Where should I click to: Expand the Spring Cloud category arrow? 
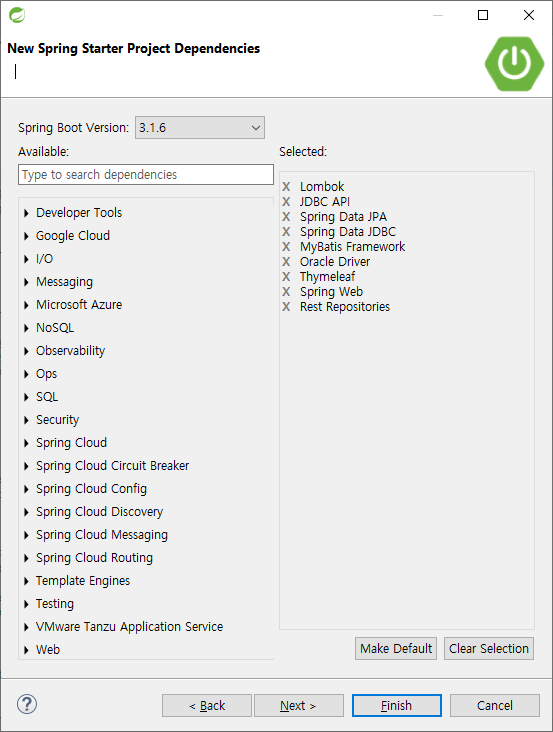(x=26, y=443)
